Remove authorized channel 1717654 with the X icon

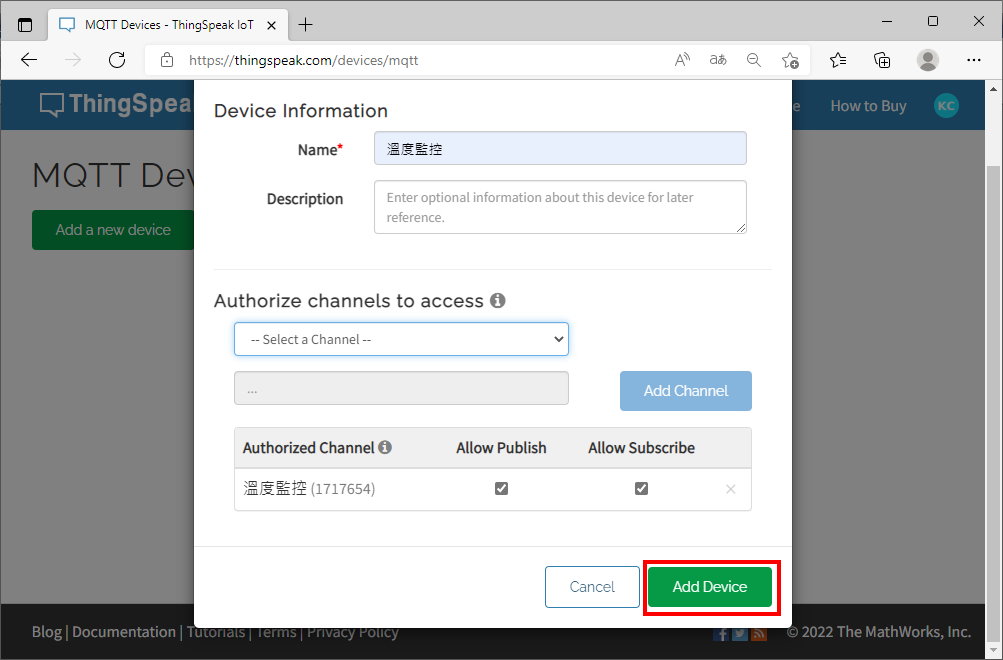click(731, 489)
